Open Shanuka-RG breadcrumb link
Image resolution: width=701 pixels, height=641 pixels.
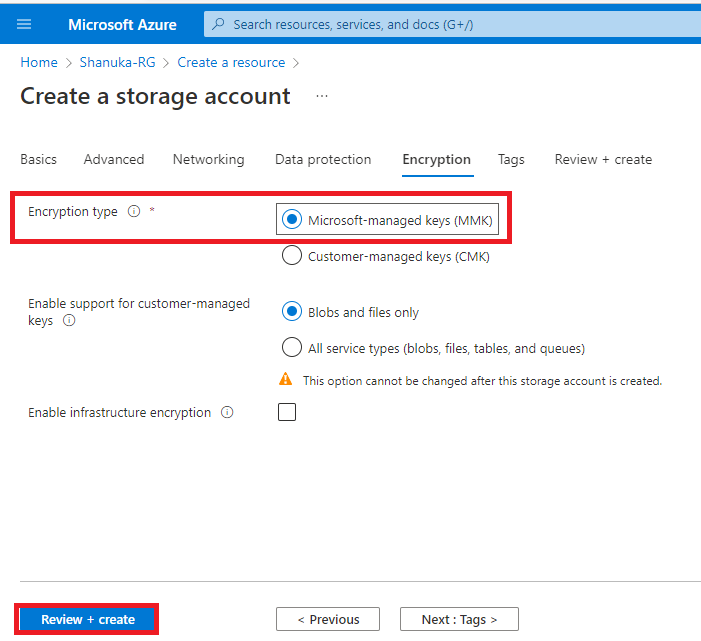pos(117,62)
